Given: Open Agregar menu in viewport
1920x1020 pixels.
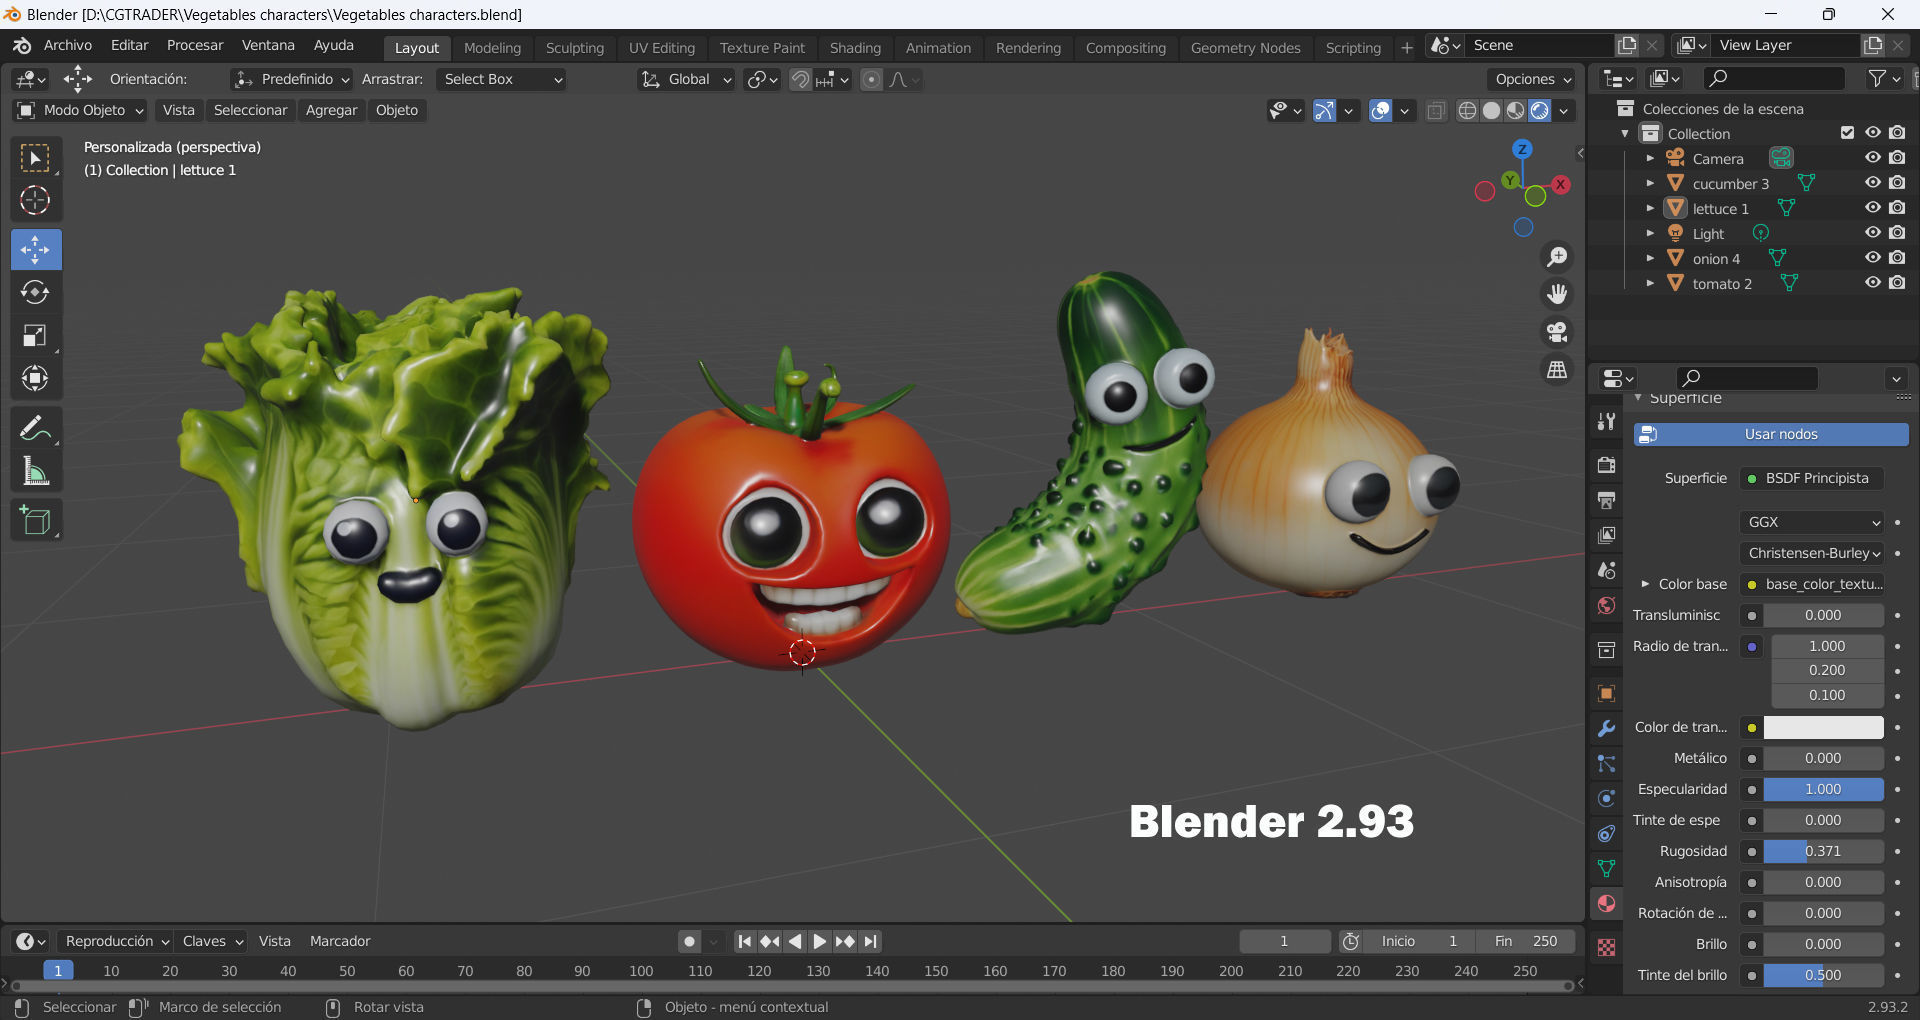Looking at the screenshot, I should pyautogui.click(x=331, y=110).
